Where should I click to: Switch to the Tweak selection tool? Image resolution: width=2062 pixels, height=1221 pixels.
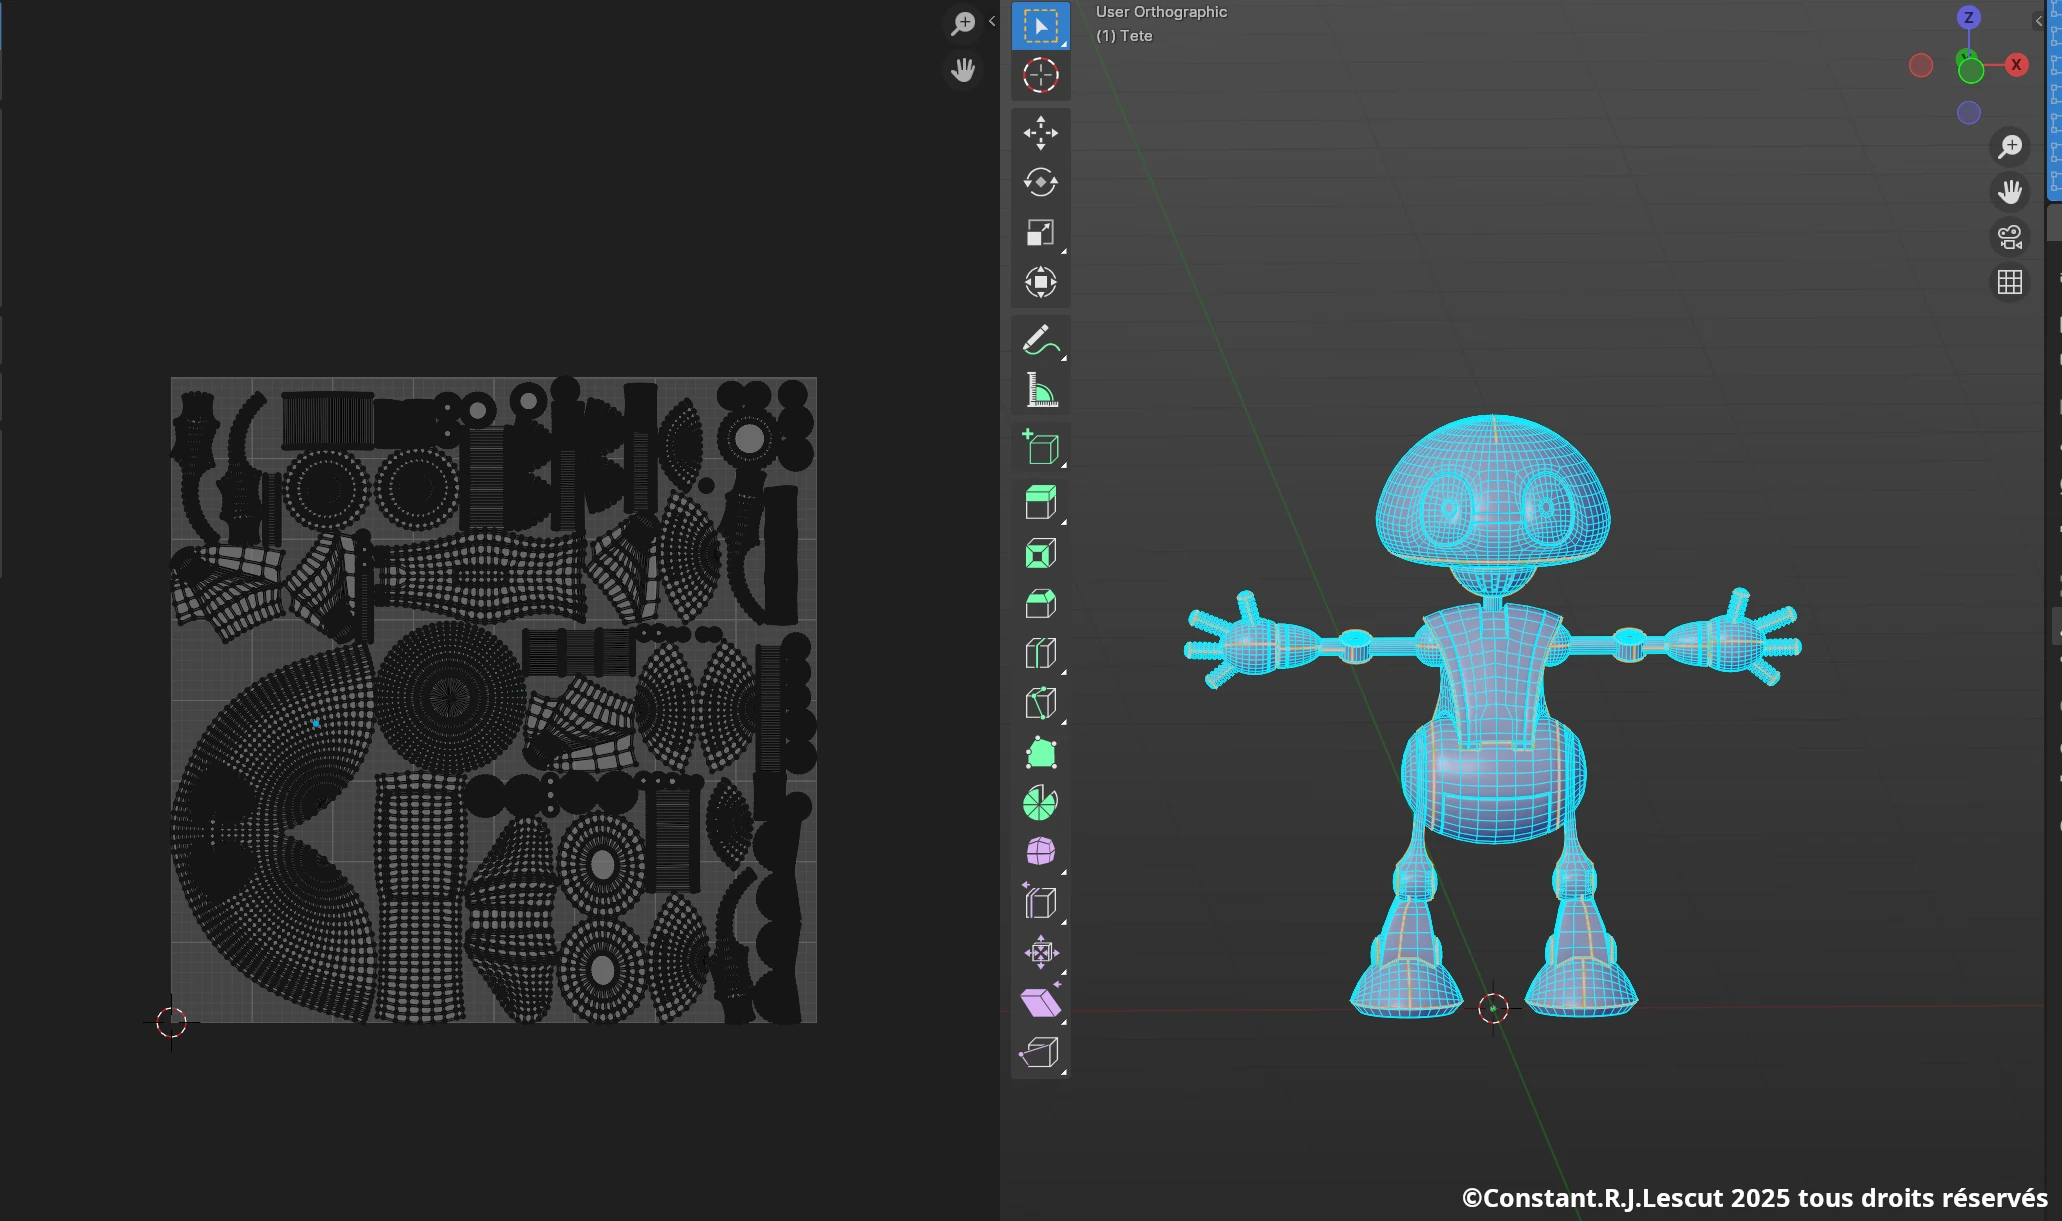point(1041,27)
